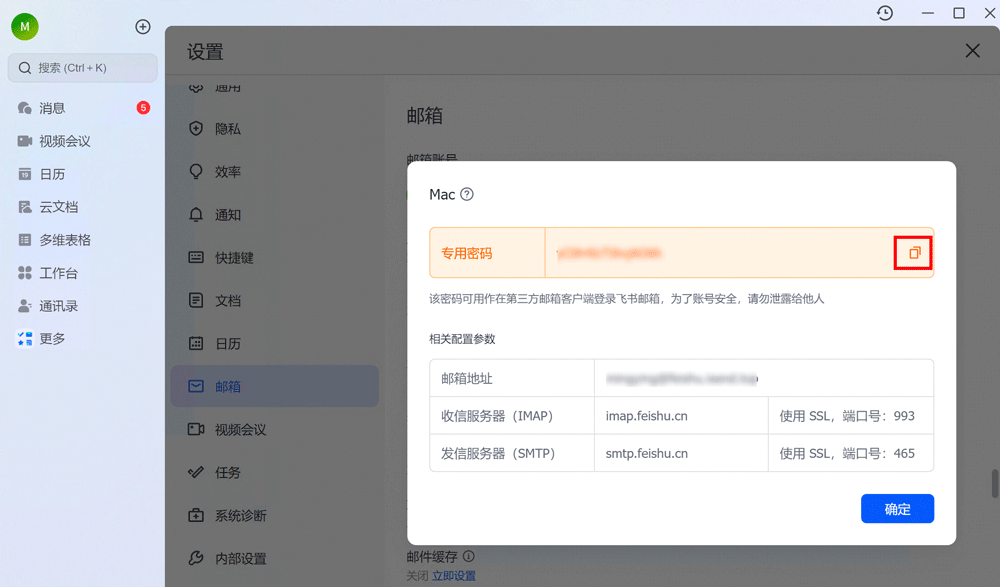Click the search (Ctrl+K) input field

pyautogui.click(x=80, y=67)
